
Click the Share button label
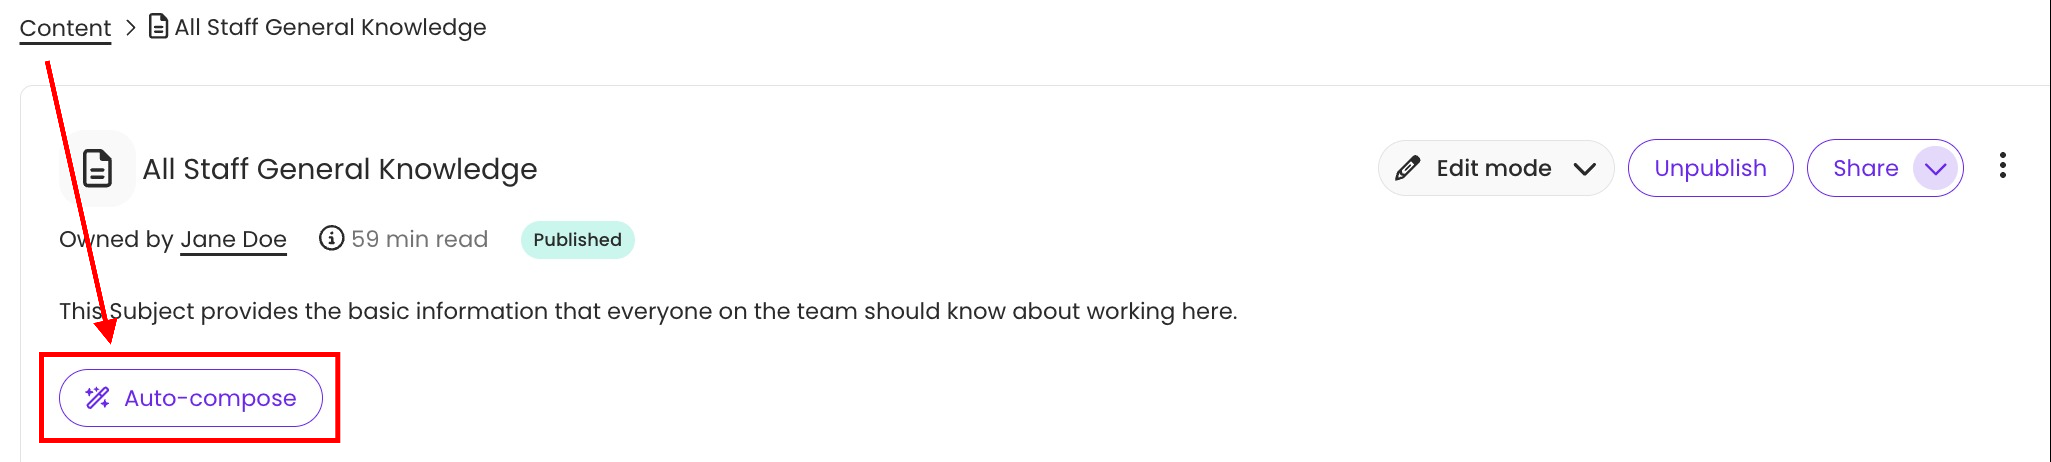point(1865,168)
